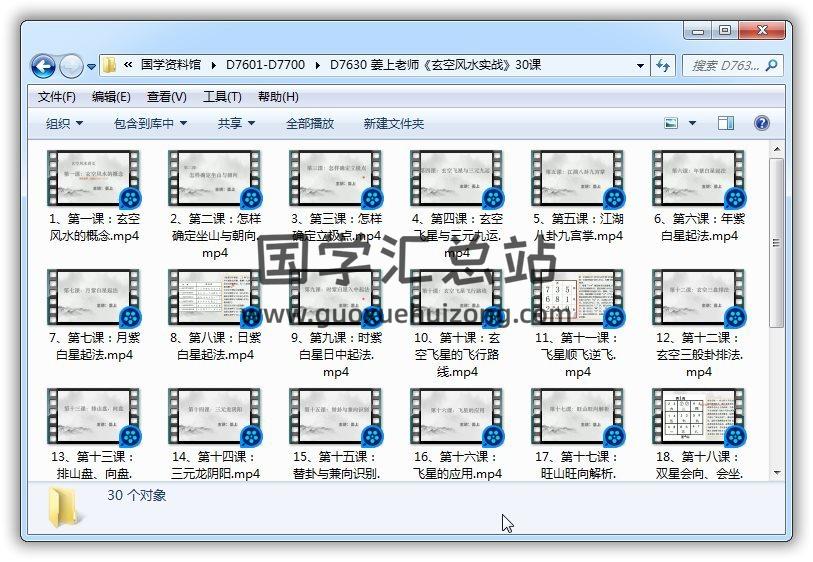Select video 11、第十一课:飞星顺飞逆飞
This screenshot has height=562, width=813.
578,324
